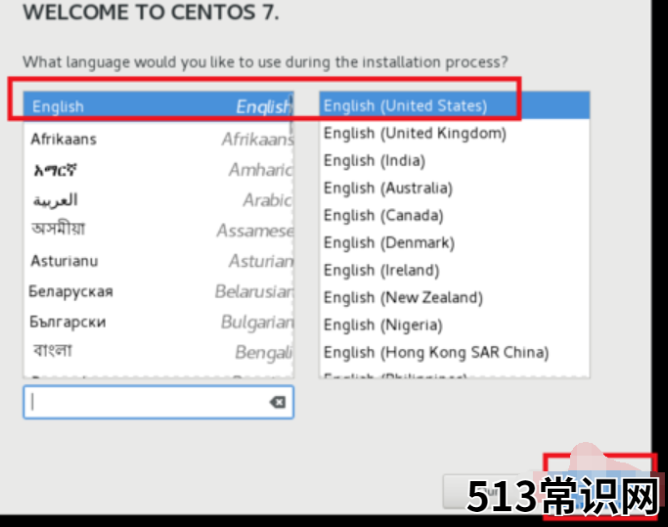
Task: Pick English (Hong Kong SAR China) locale
Action: [x=455, y=352]
